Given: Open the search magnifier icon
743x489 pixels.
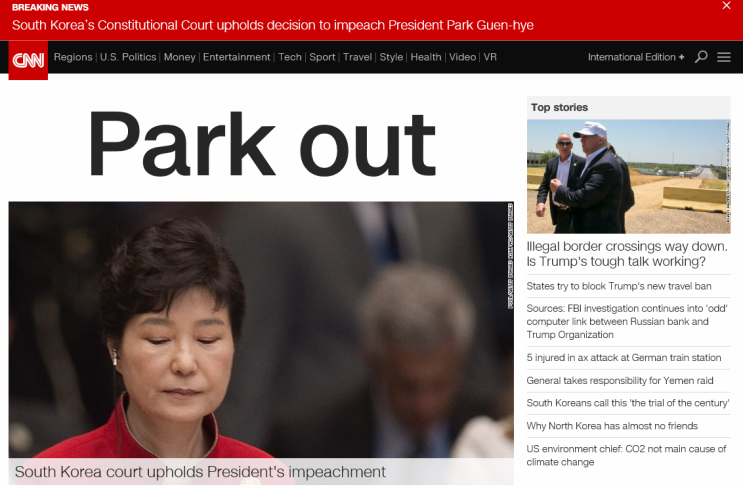Looking at the screenshot, I should [701, 57].
